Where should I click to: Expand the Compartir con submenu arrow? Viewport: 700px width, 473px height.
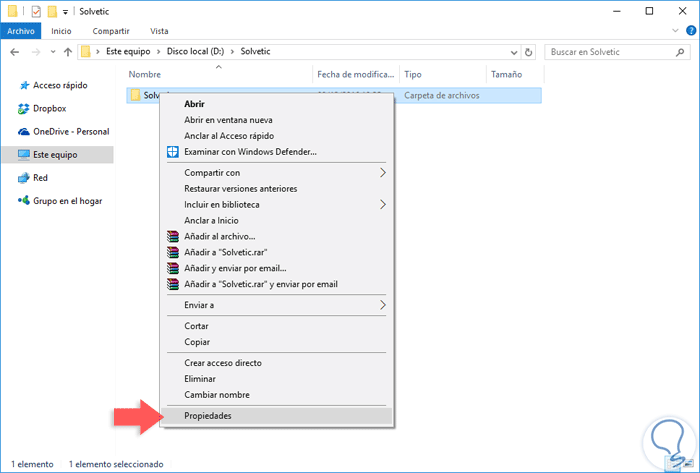382,172
